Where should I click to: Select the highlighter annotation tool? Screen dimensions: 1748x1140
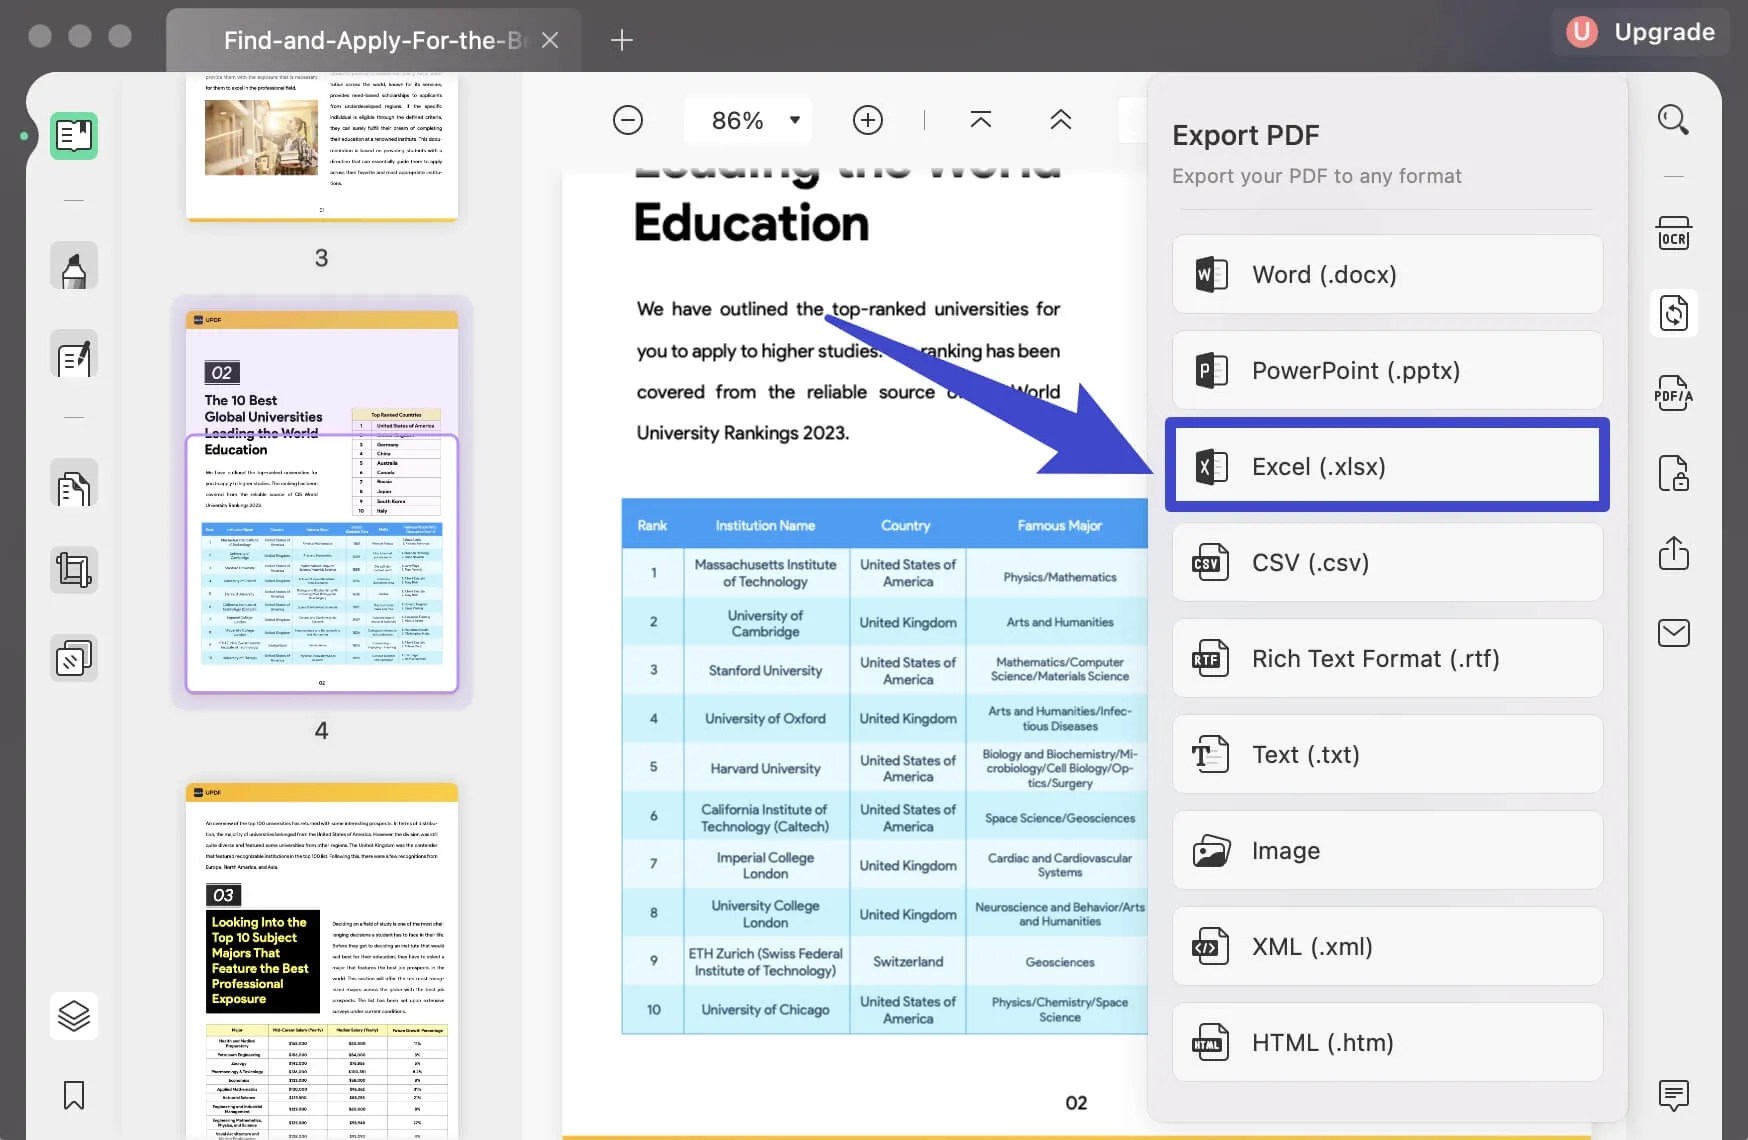73,266
